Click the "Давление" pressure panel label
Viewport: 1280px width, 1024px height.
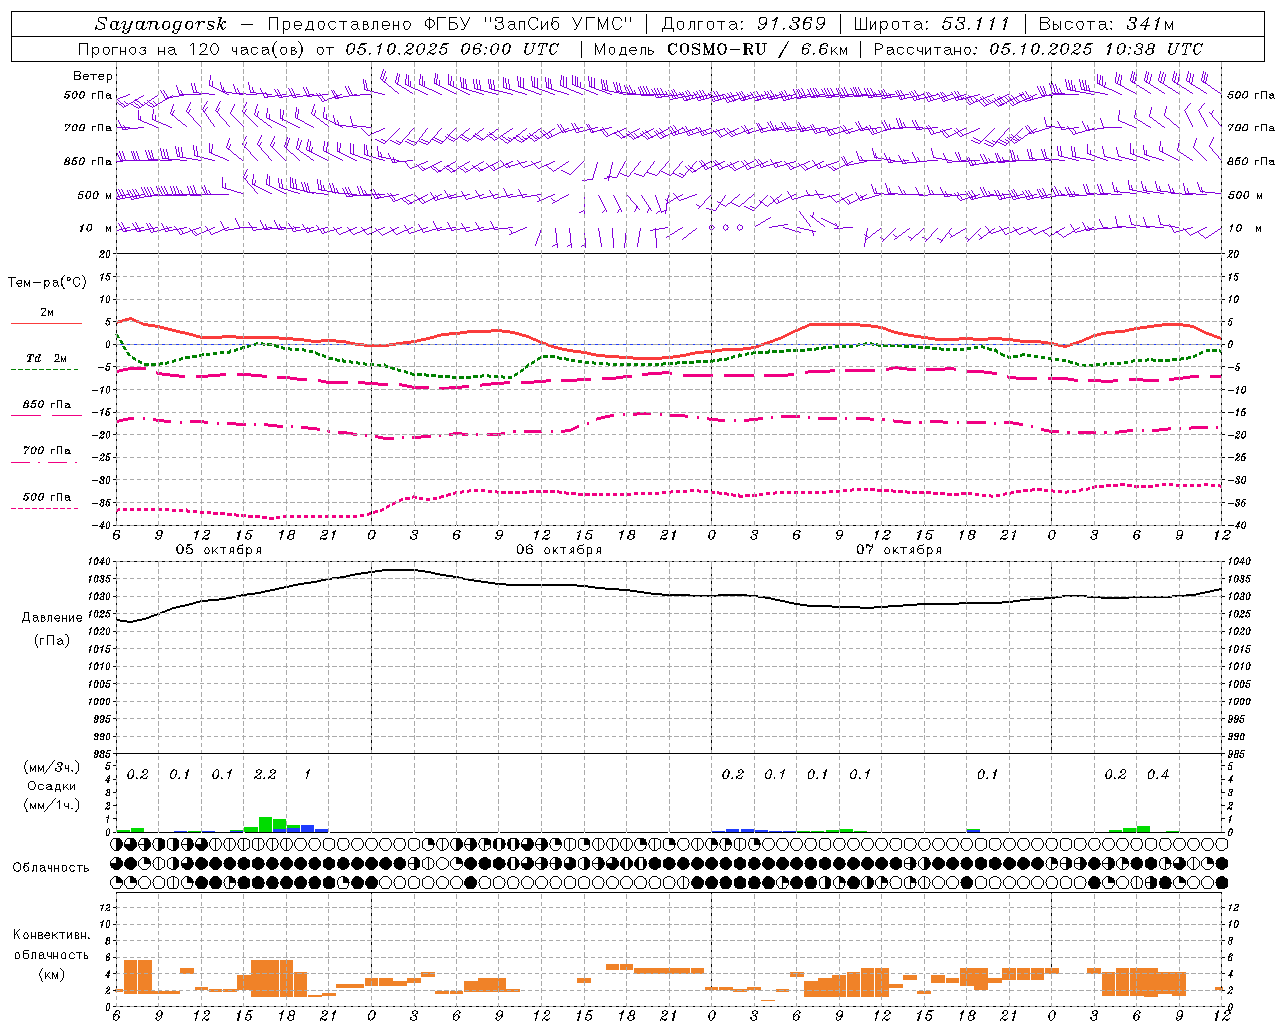tap(52, 618)
